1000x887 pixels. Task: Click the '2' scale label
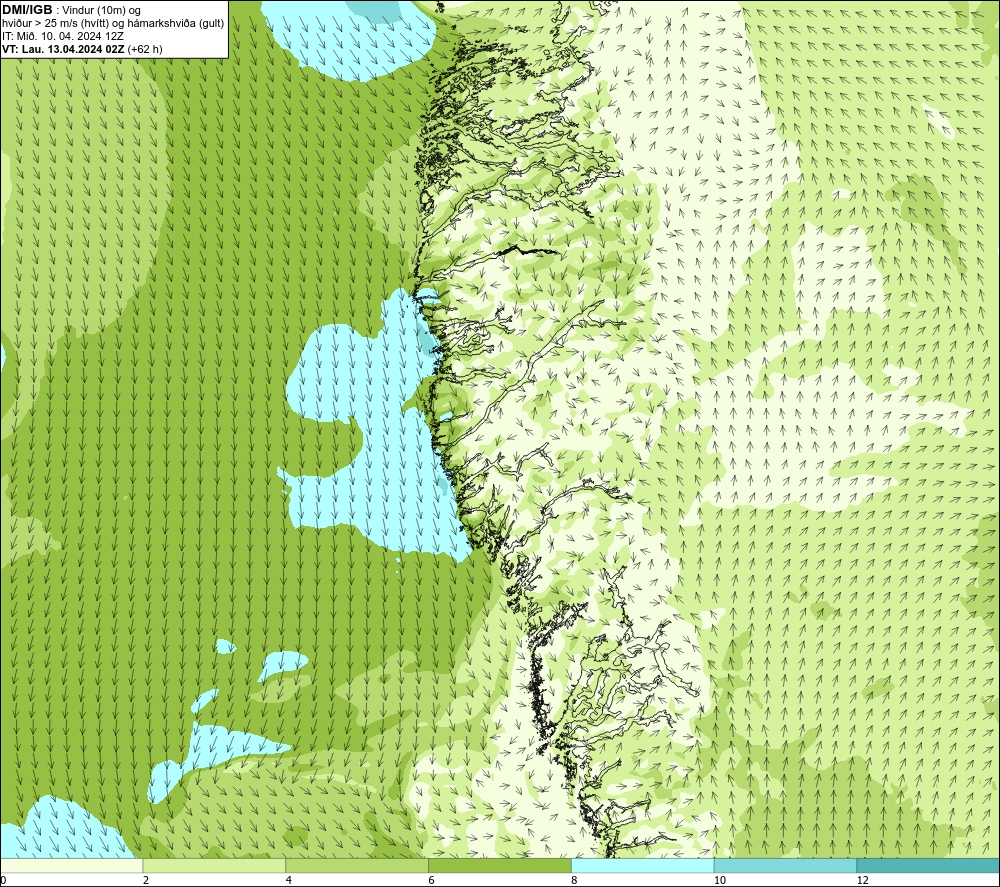coord(146,880)
